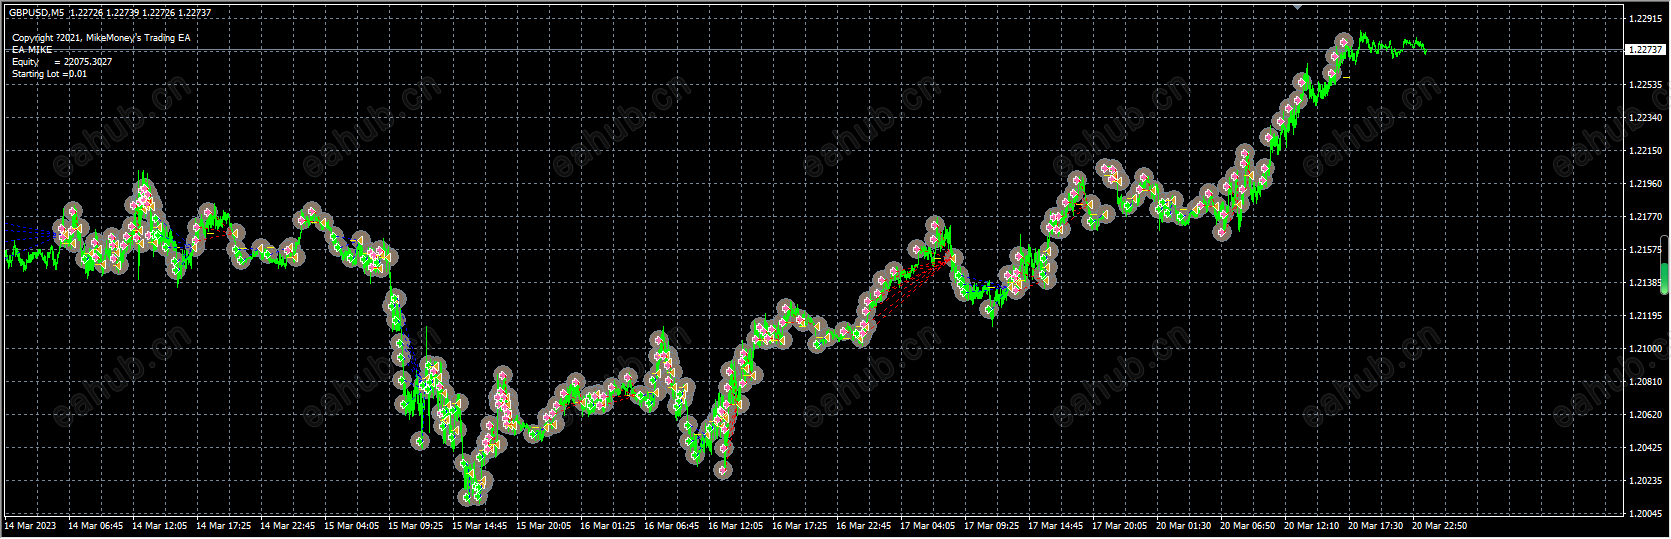Click the 1.20810 price scale label

1645,382
